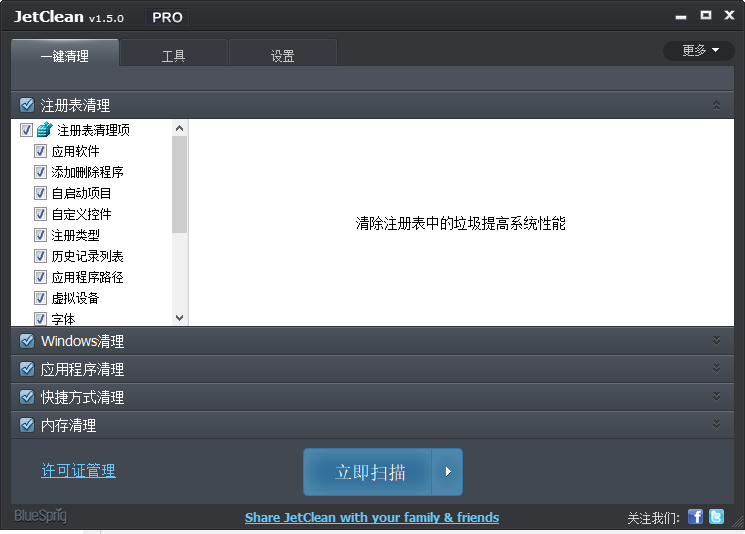Click the scan options arrow beside 立即扫描
Image resolution: width=745 pixels, height=534 pixels.
(x=448, y=472)
